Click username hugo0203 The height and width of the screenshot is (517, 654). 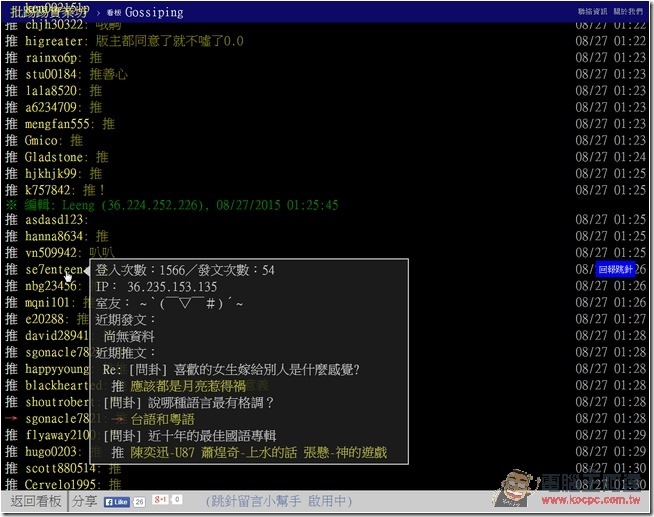pos(51,452)
